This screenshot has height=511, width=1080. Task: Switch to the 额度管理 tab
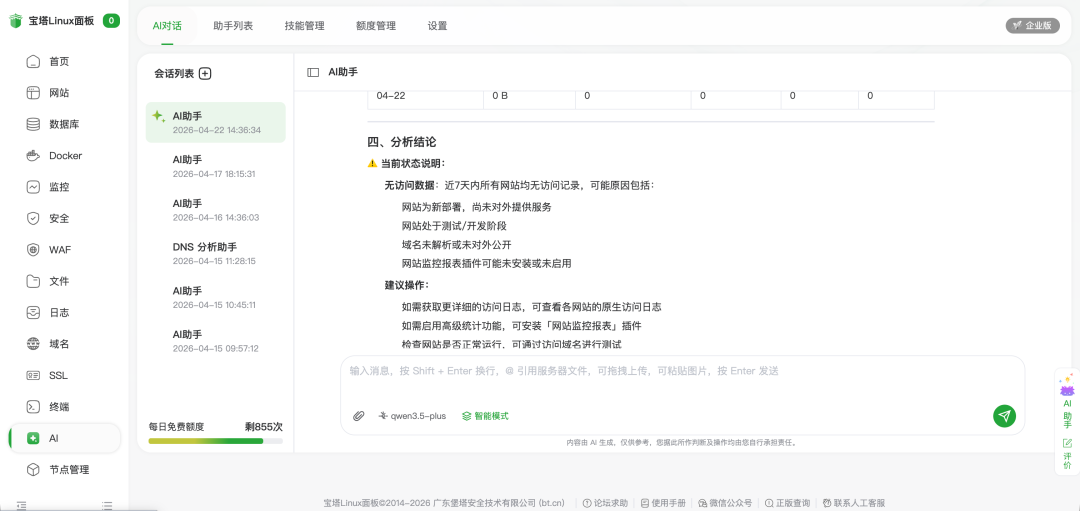click(x=376, y=26)
